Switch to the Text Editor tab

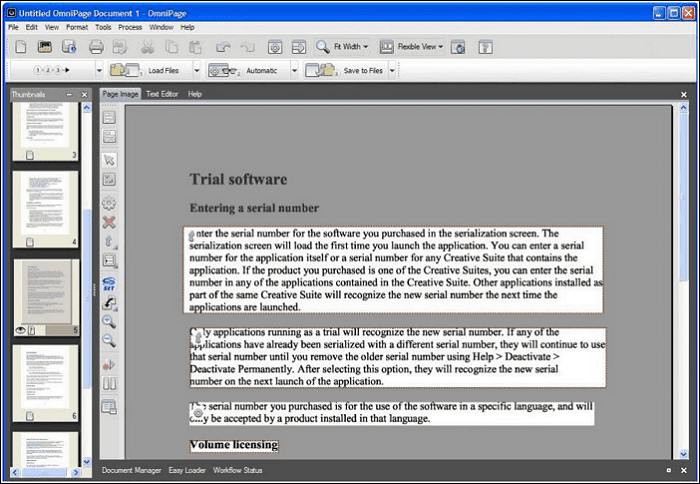point(160,94)
